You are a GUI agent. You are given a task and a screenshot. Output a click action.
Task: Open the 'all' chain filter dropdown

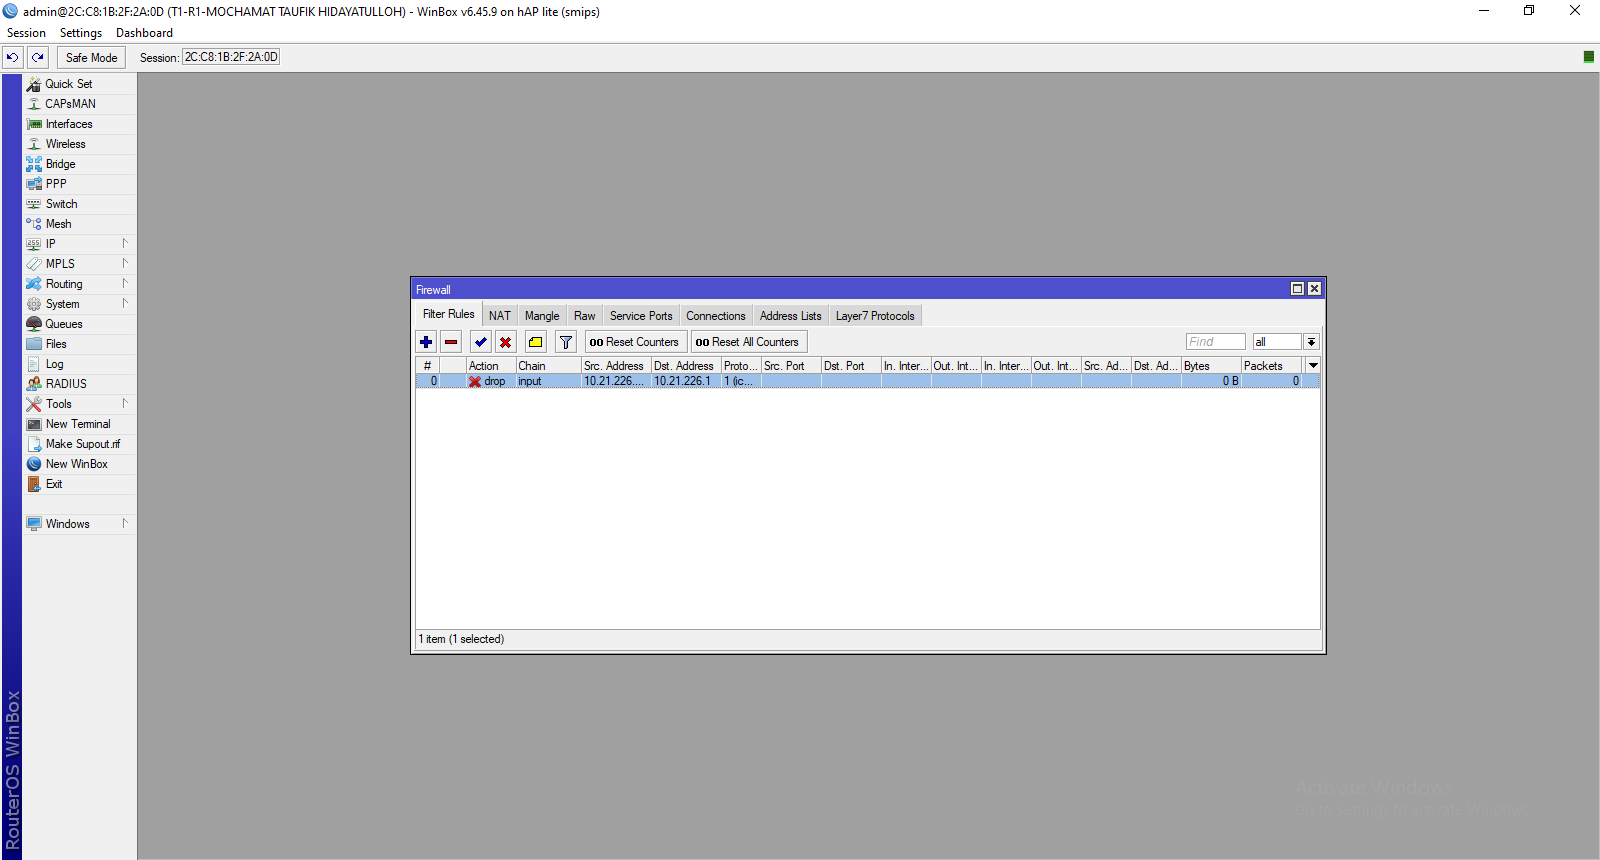click(1311, 342)
